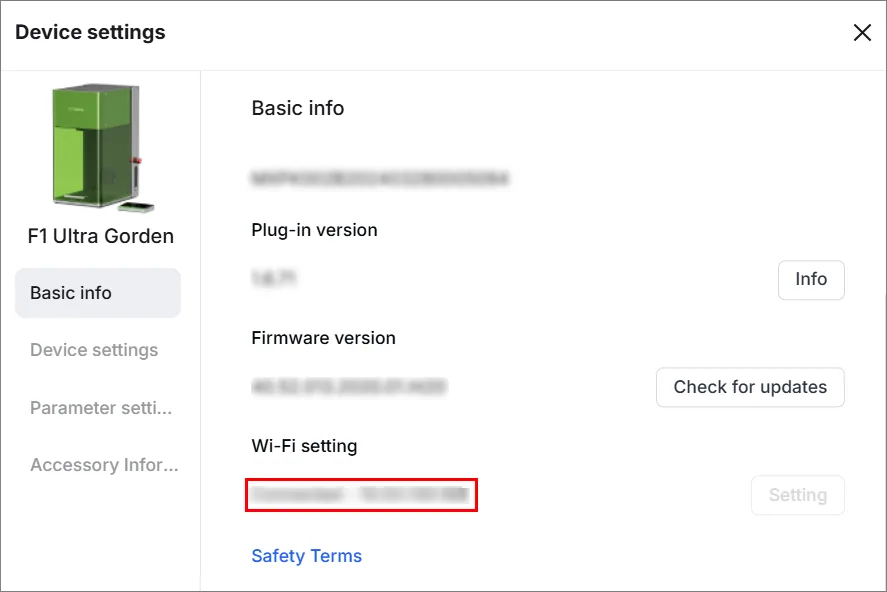Select the F1 Ultra Gorden device name
This screenshot has height=592, width=887.
(101, 236)
